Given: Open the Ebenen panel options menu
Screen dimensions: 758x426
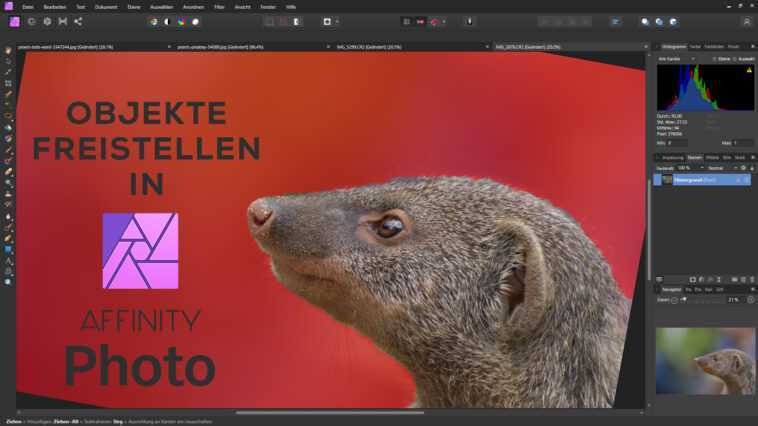Looking at the screenshot, I should (x=752, y=158).
